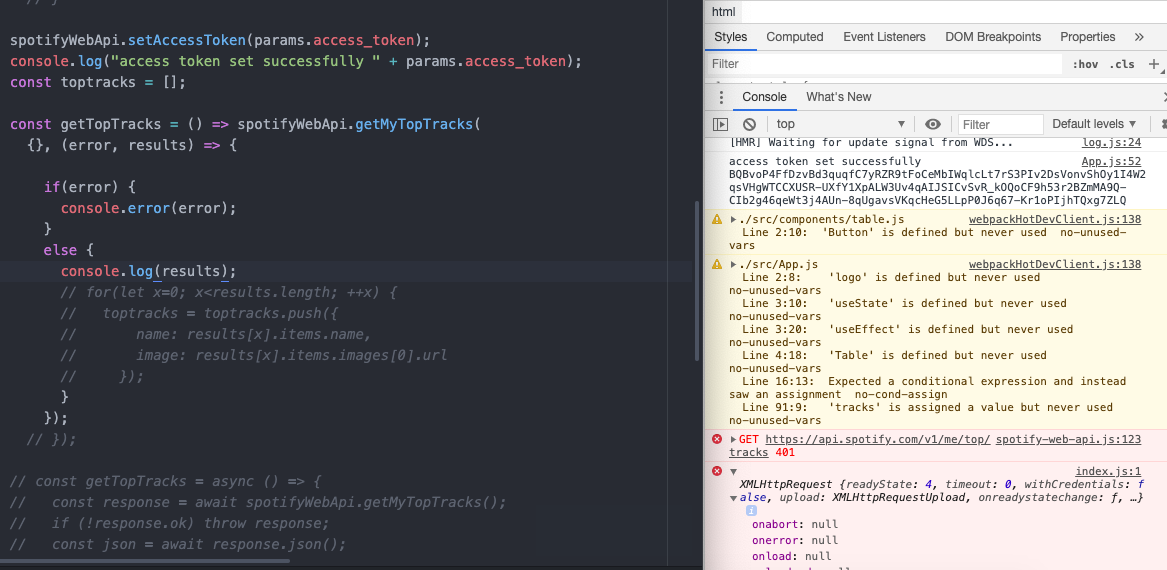Click the 'onload: null' property row
Screen dimensions: 1167x570
click(792, 557)
